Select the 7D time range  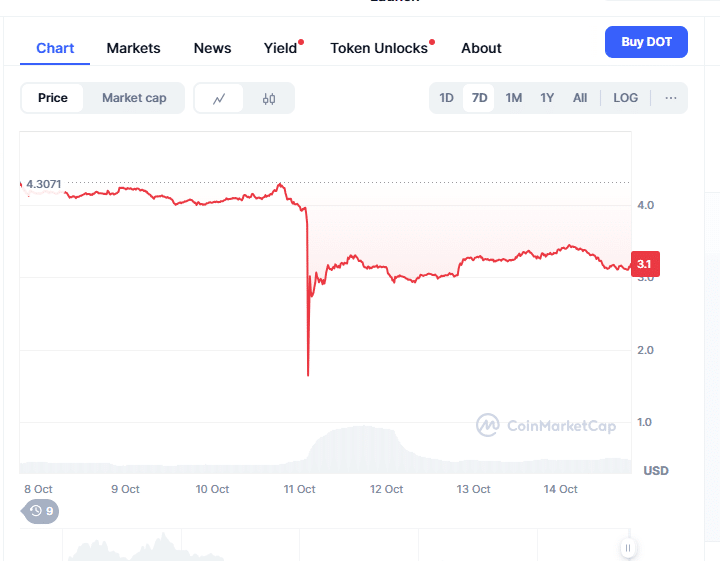(479, 98)
